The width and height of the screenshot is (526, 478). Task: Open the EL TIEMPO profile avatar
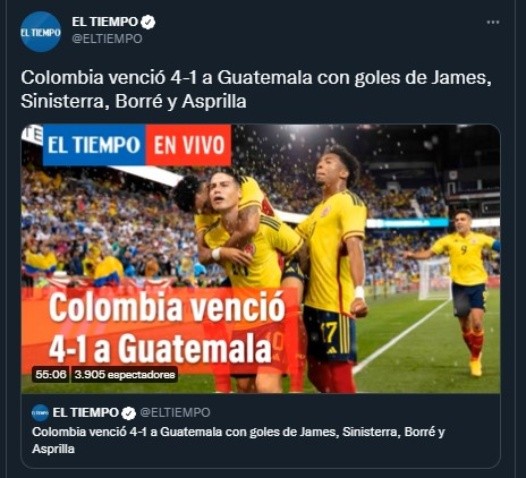pyautogui.click(x=41, y=32)
